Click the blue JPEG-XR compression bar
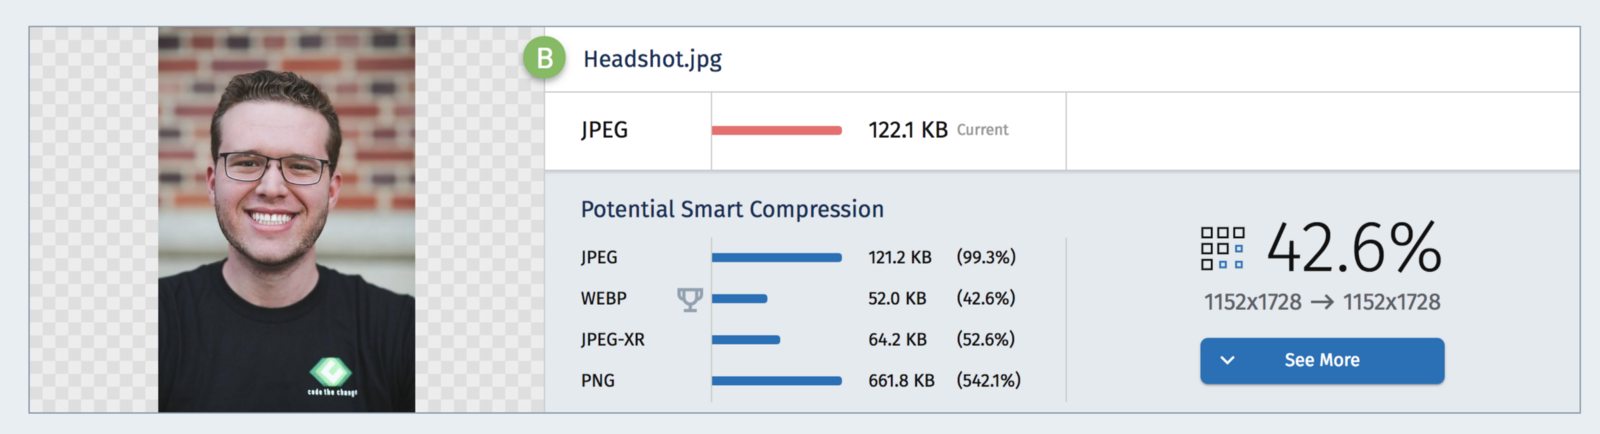 tap(745, 340)
